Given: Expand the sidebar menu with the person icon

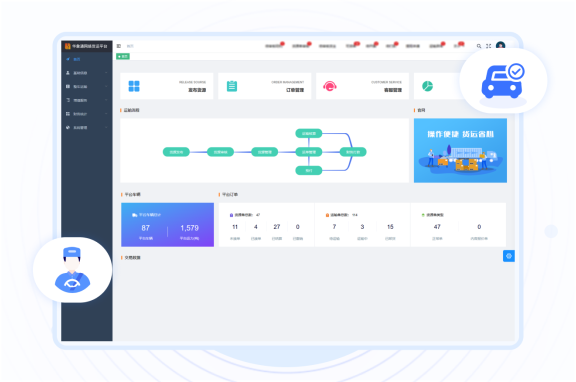Looking at the screenshot, I should [87, 73].
